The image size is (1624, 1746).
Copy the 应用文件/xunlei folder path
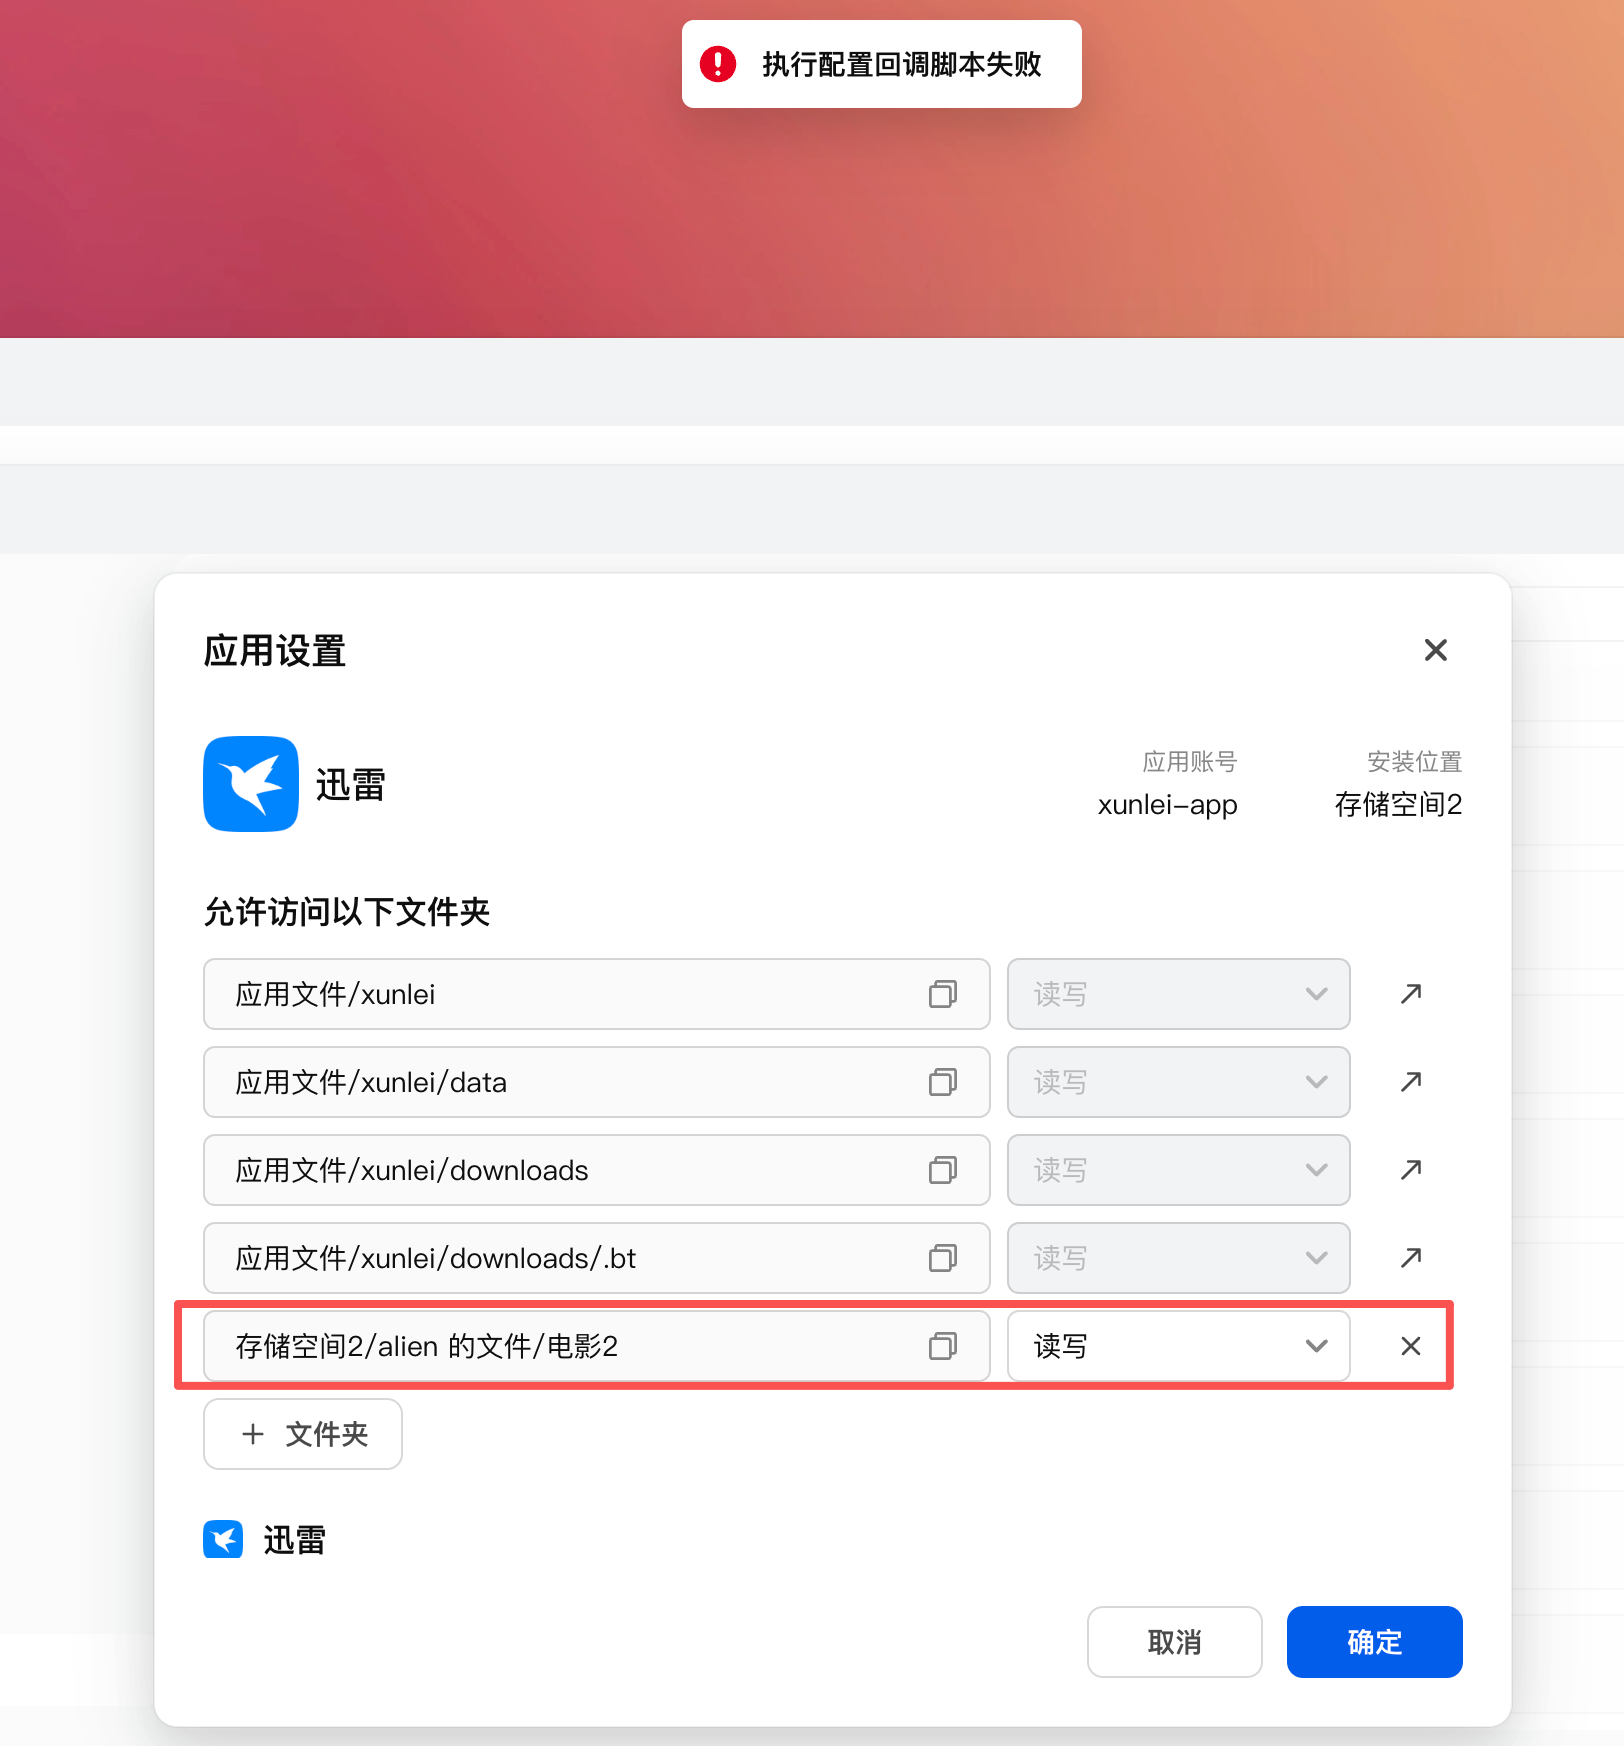click(943, 994)
